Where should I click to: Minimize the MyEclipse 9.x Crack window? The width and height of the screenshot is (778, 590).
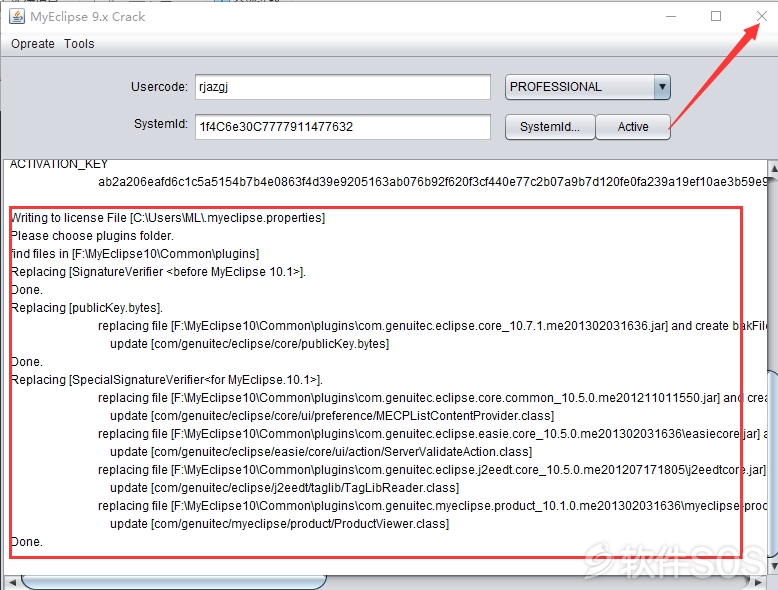click(x=671, y=16)
